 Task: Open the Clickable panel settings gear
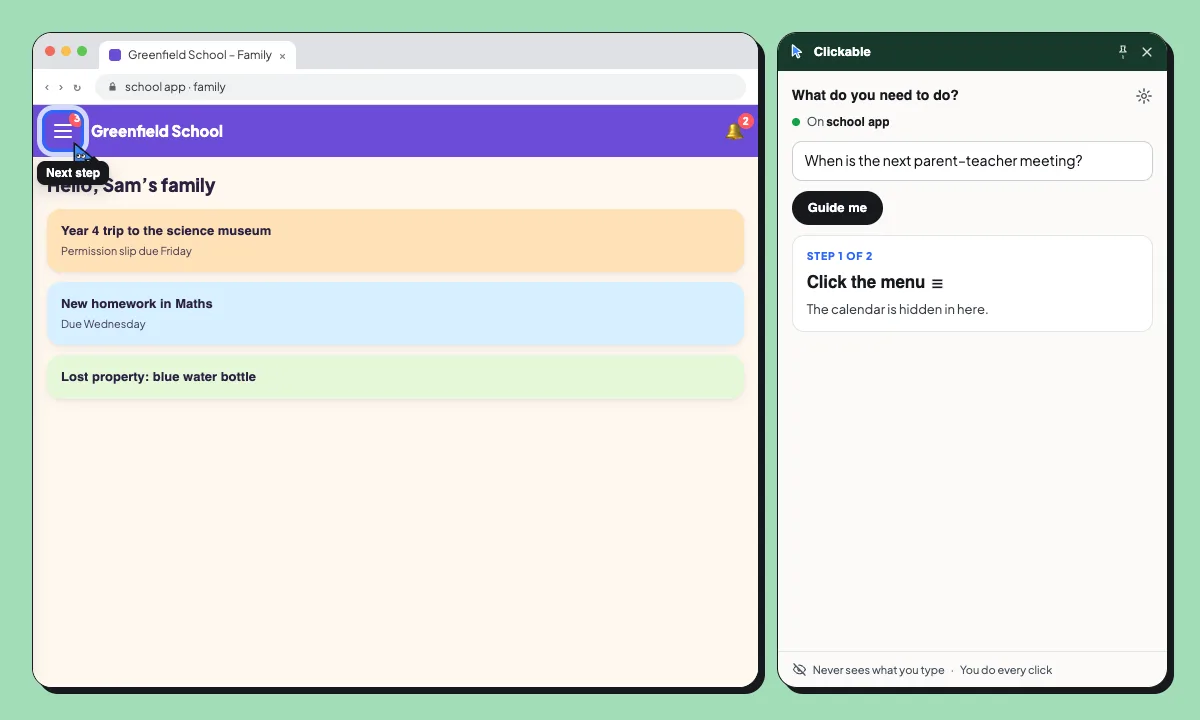click(1144, 96)
